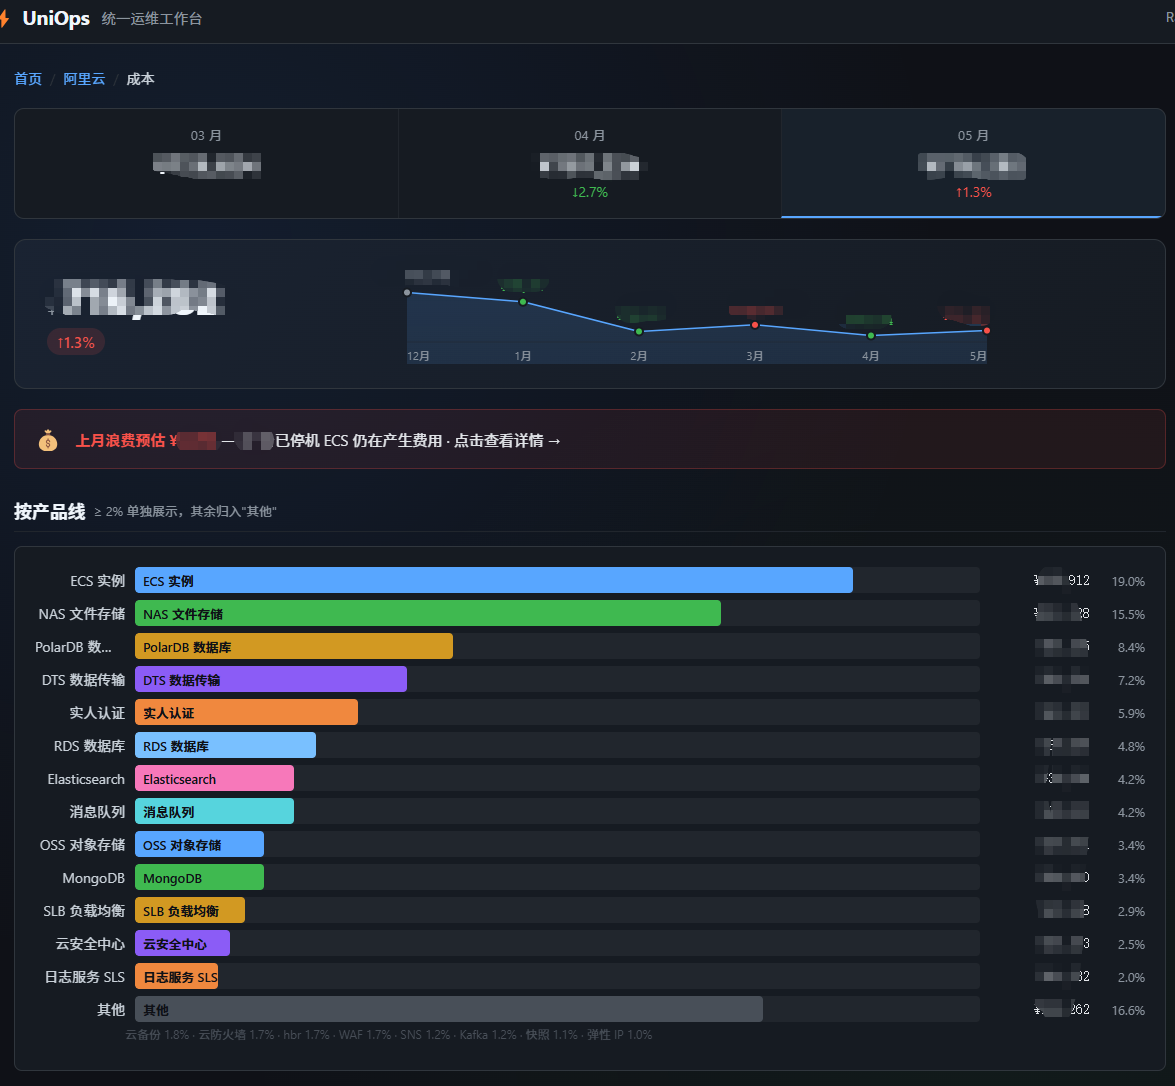The height and width of the screenshot is (1086, 1175).
Task: Click the green NAS 文件存储 cost bar
Action: [428, 613]
